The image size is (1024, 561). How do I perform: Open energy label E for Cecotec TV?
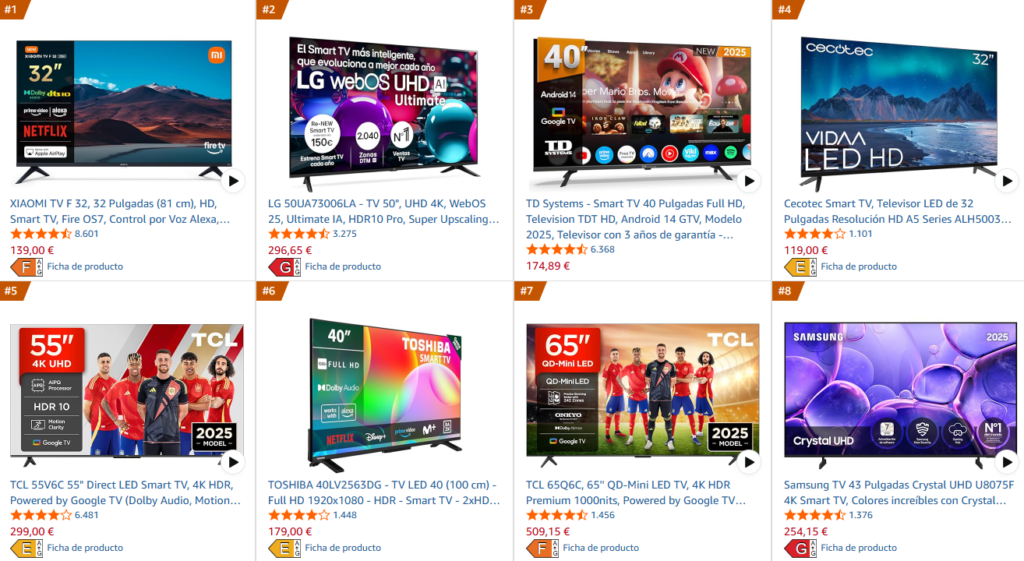coord(801,267)
